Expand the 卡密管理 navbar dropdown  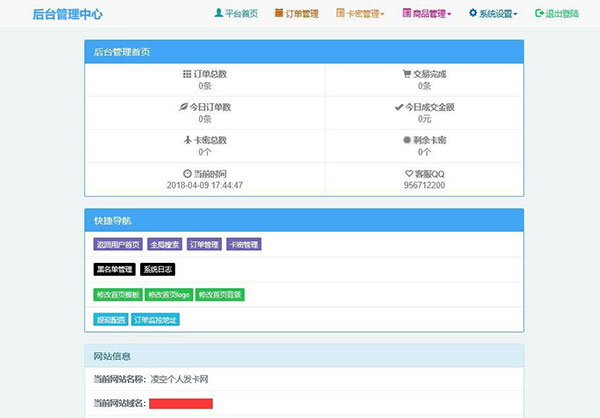tap(360, 13)
